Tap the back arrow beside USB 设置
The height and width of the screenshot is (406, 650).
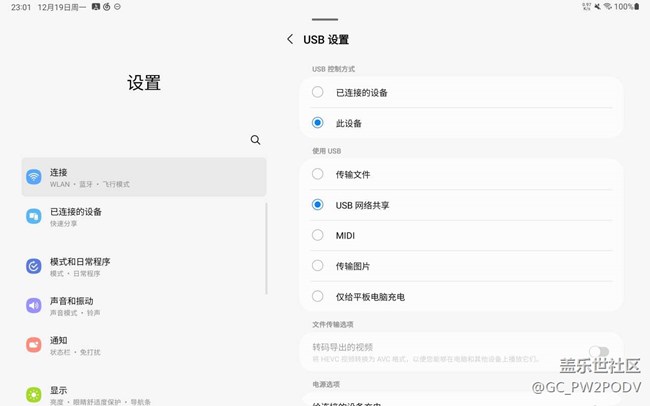click(x=290, y=39)
